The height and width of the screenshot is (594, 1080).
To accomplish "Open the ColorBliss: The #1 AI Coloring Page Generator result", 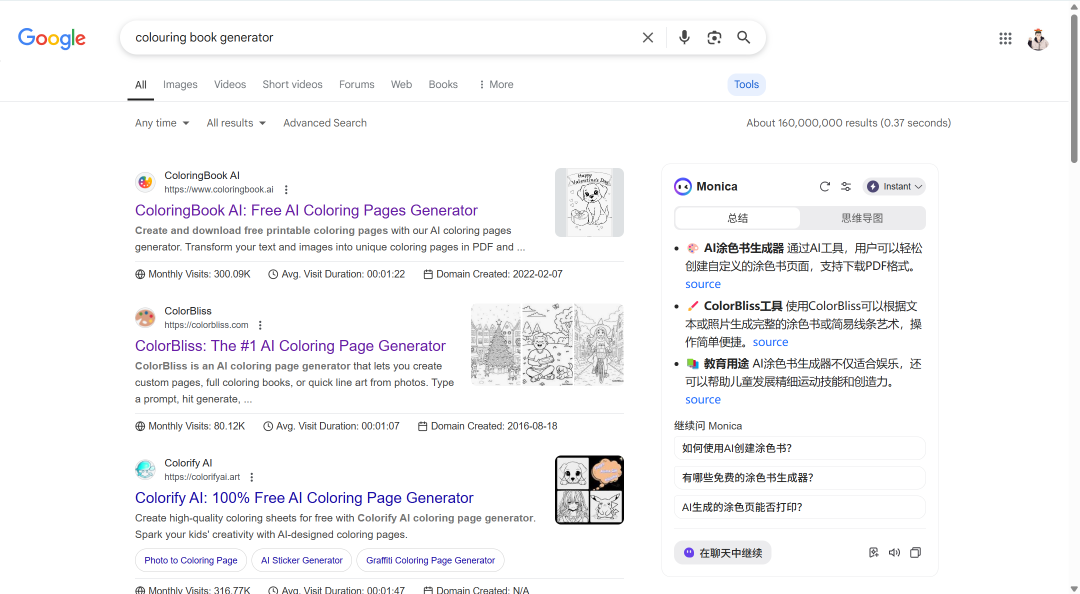I will point(291,346).
